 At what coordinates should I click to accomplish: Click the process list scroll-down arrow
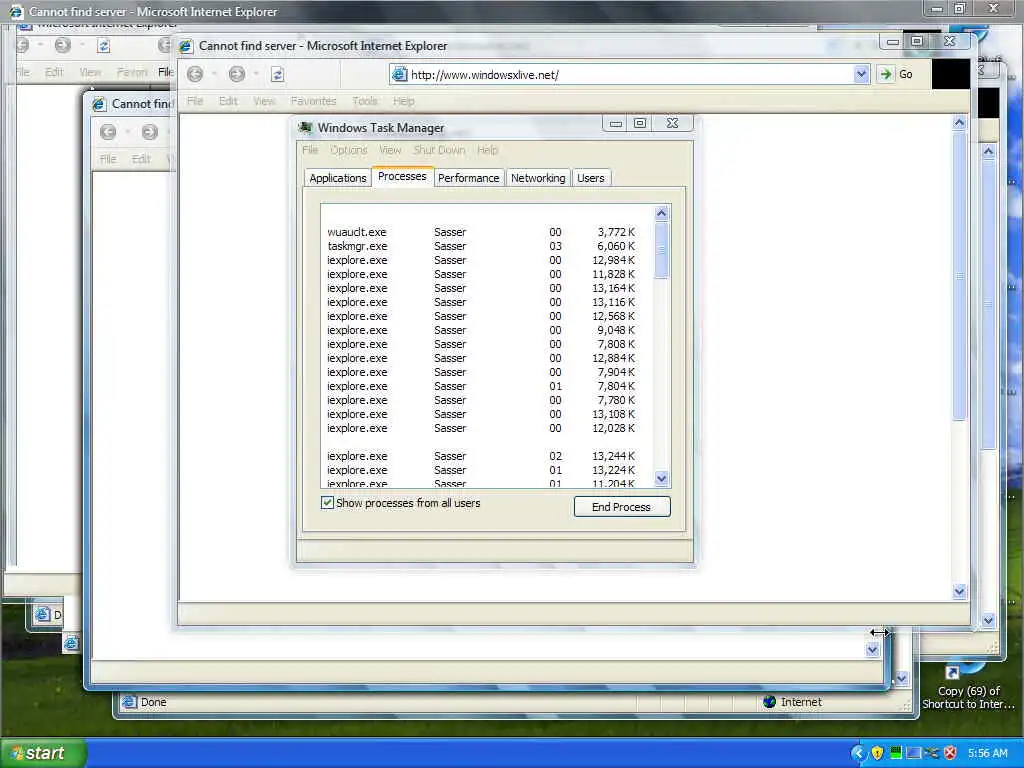pos(662,479)
